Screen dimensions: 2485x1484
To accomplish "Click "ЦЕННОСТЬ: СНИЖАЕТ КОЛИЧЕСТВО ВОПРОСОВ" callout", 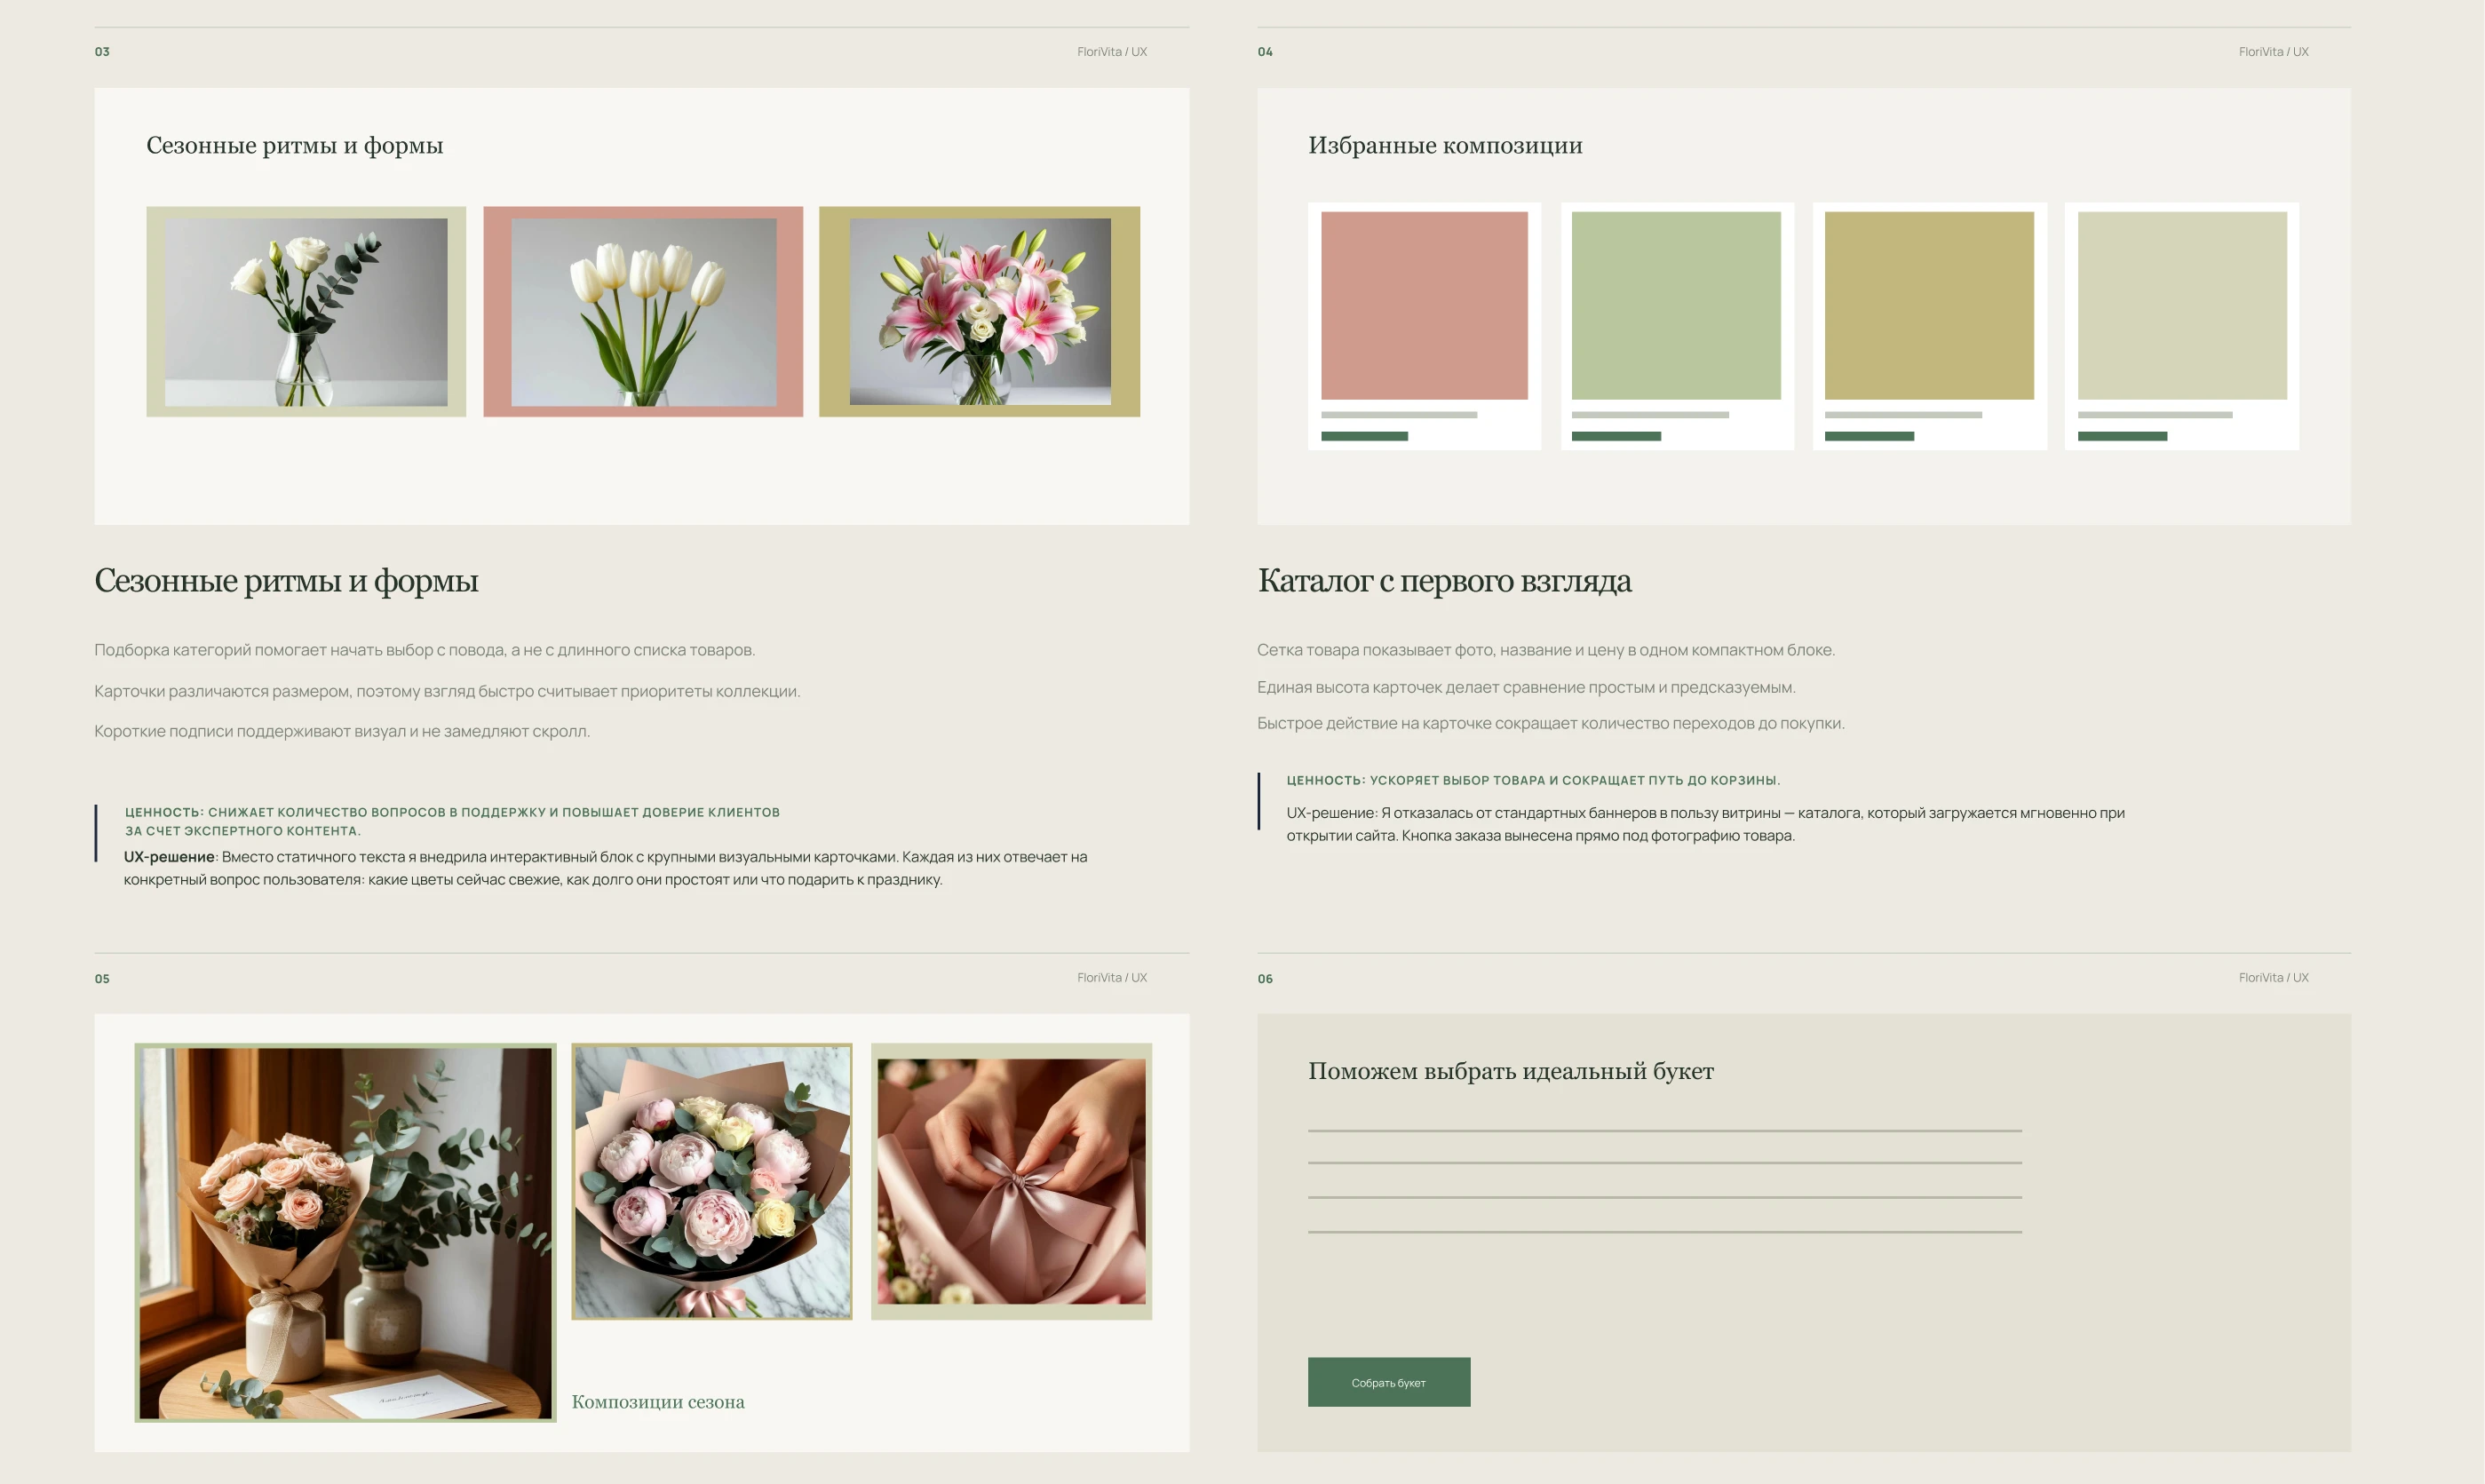I will tap(452, 821).
